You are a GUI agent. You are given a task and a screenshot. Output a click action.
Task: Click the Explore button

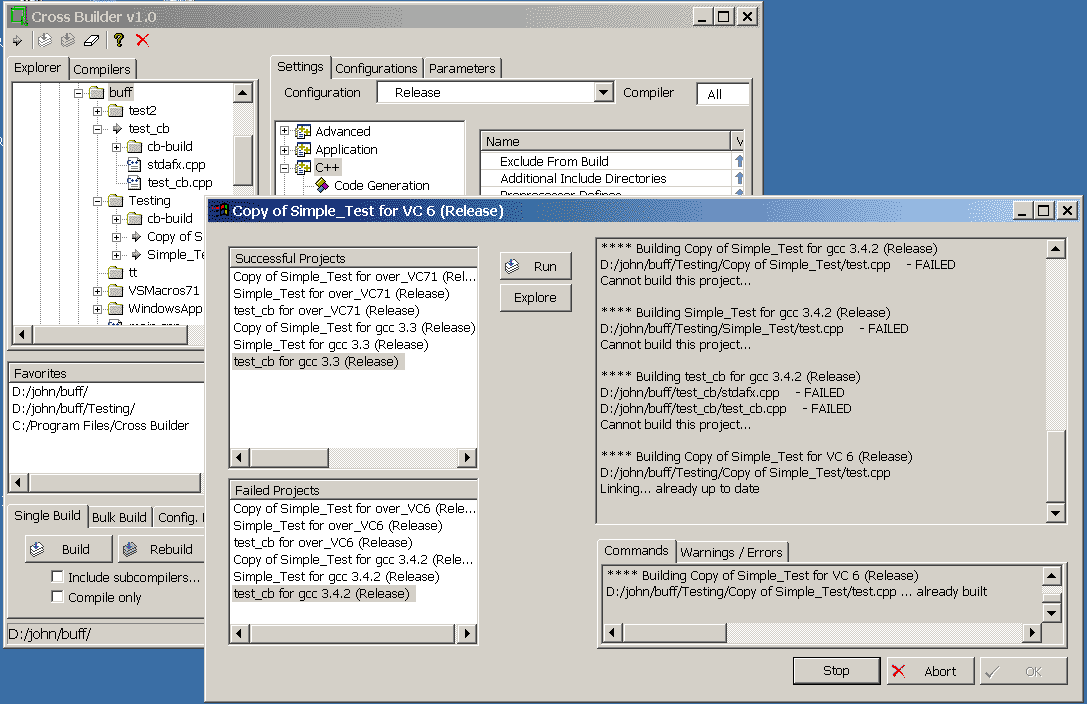click(535, 297)
